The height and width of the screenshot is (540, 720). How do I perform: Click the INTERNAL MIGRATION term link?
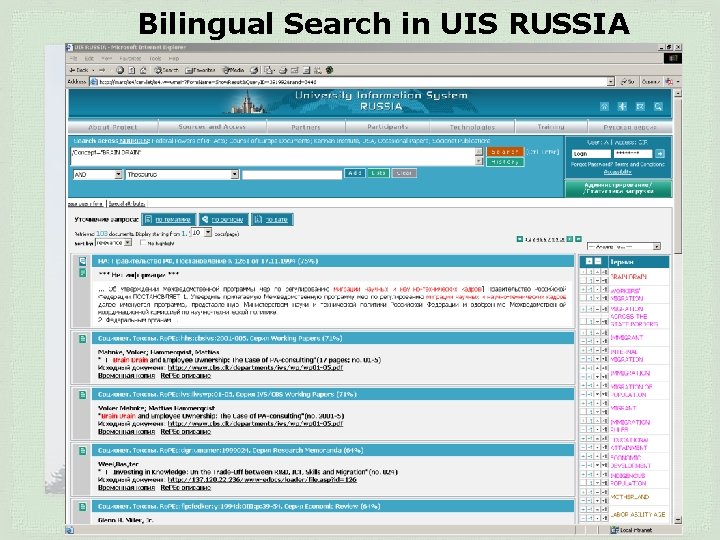pyautogui.click(x=627, y=355)
